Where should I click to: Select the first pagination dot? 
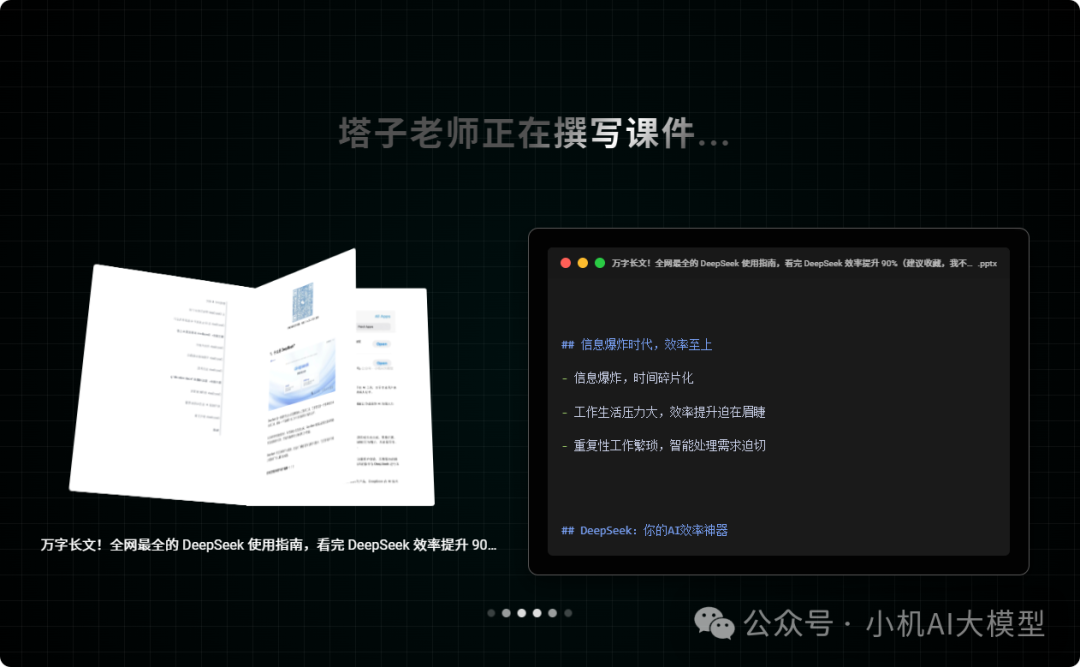[x=491, y=613]
